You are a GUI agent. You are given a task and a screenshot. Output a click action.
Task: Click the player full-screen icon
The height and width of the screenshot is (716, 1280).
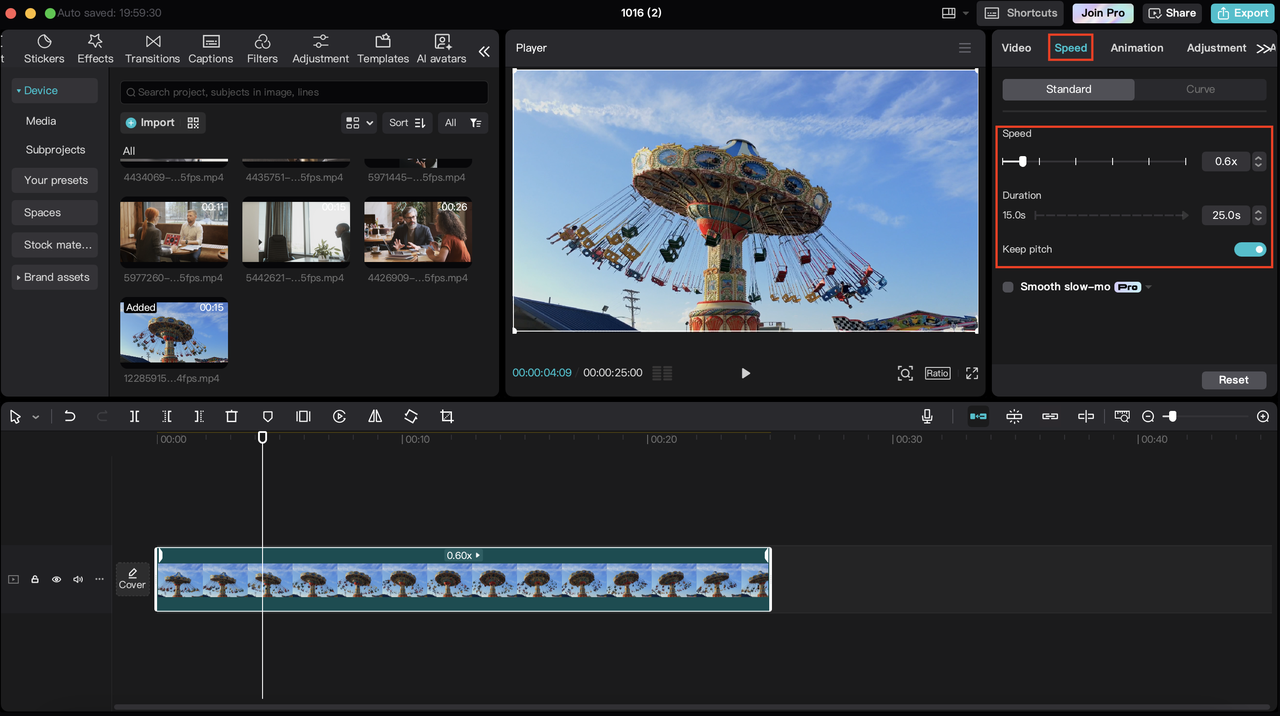point(971,373)
